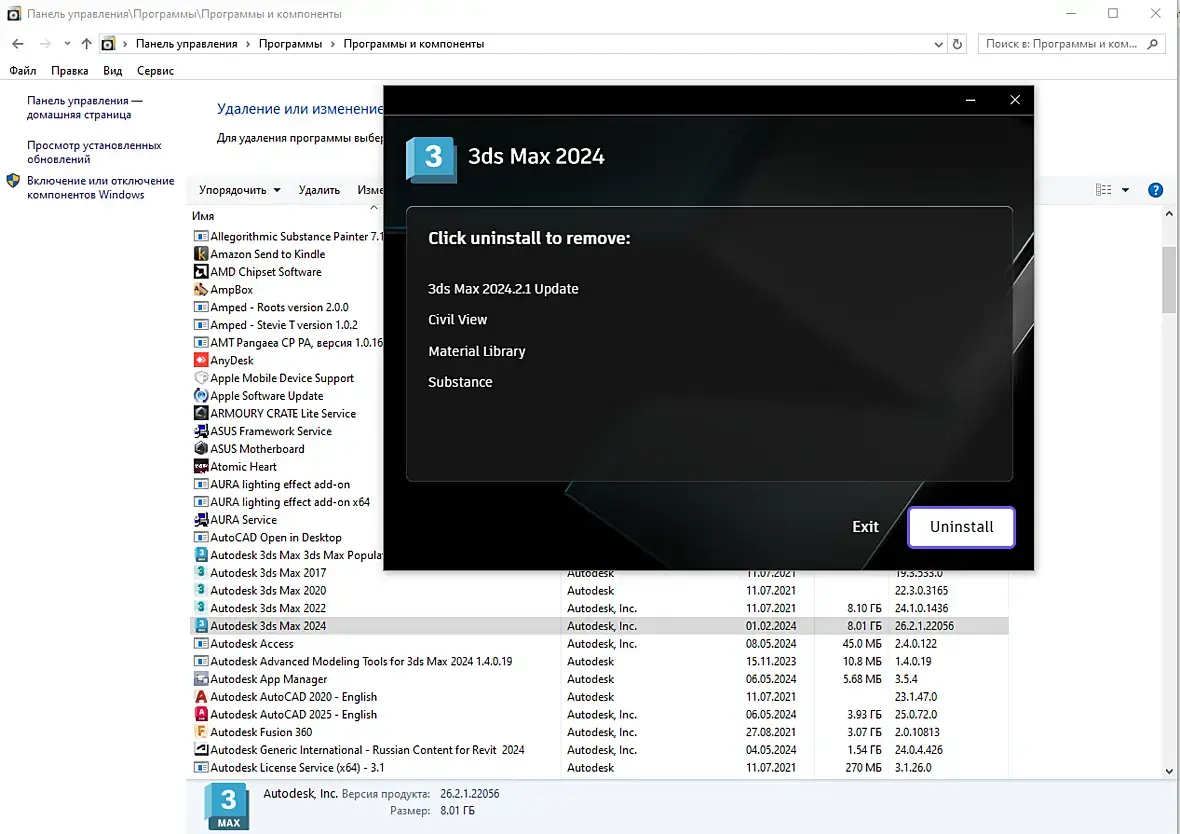
Task: Select Autodesk AutoCAD 2020 - English icon
Action: point(201,697)
